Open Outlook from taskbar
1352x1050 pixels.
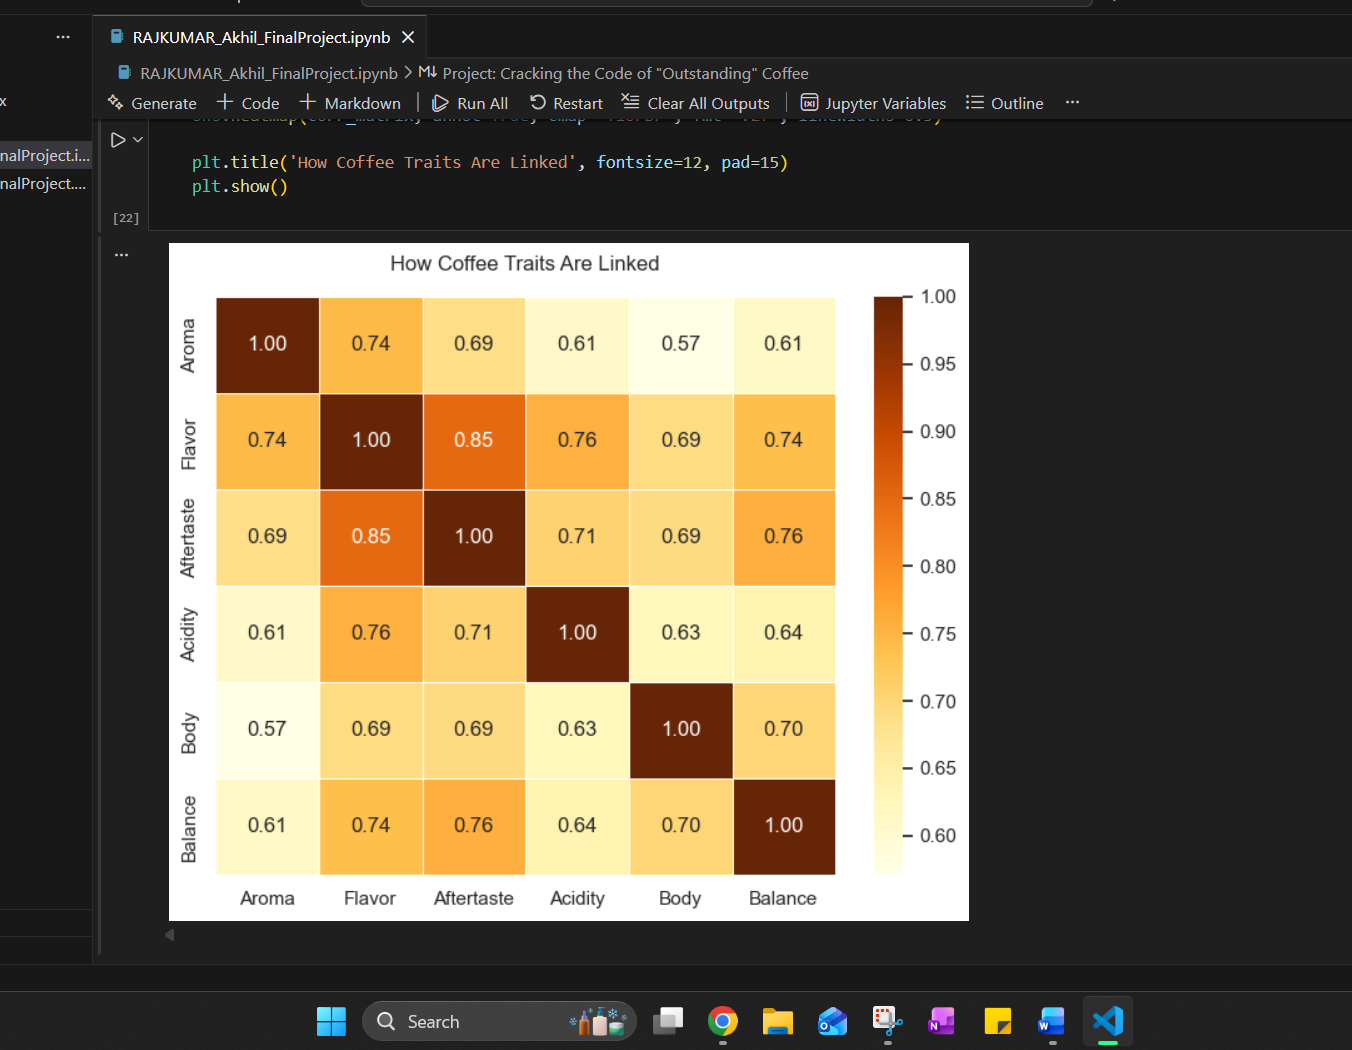[833, 1021]
